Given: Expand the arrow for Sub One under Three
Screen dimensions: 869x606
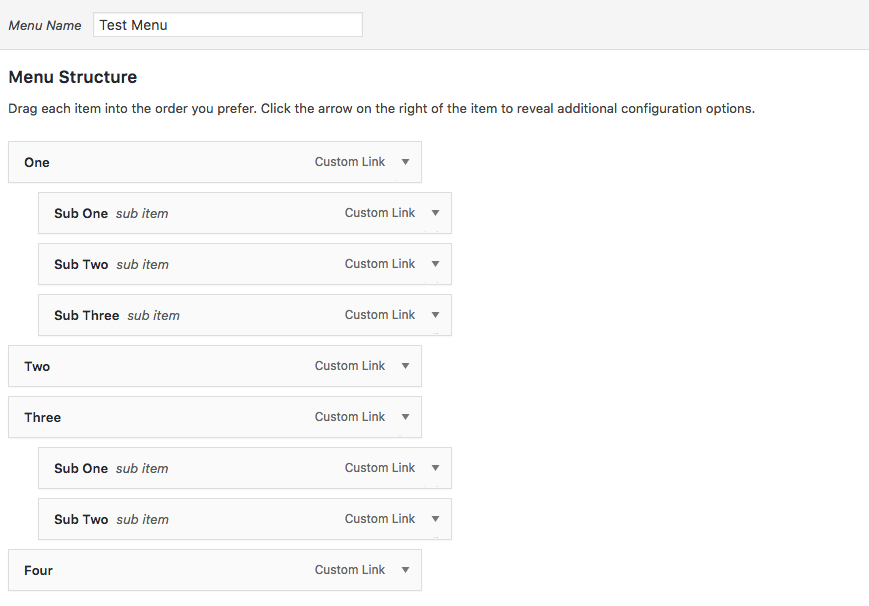Looking at the screenshot, I should (x=435, y=468).
